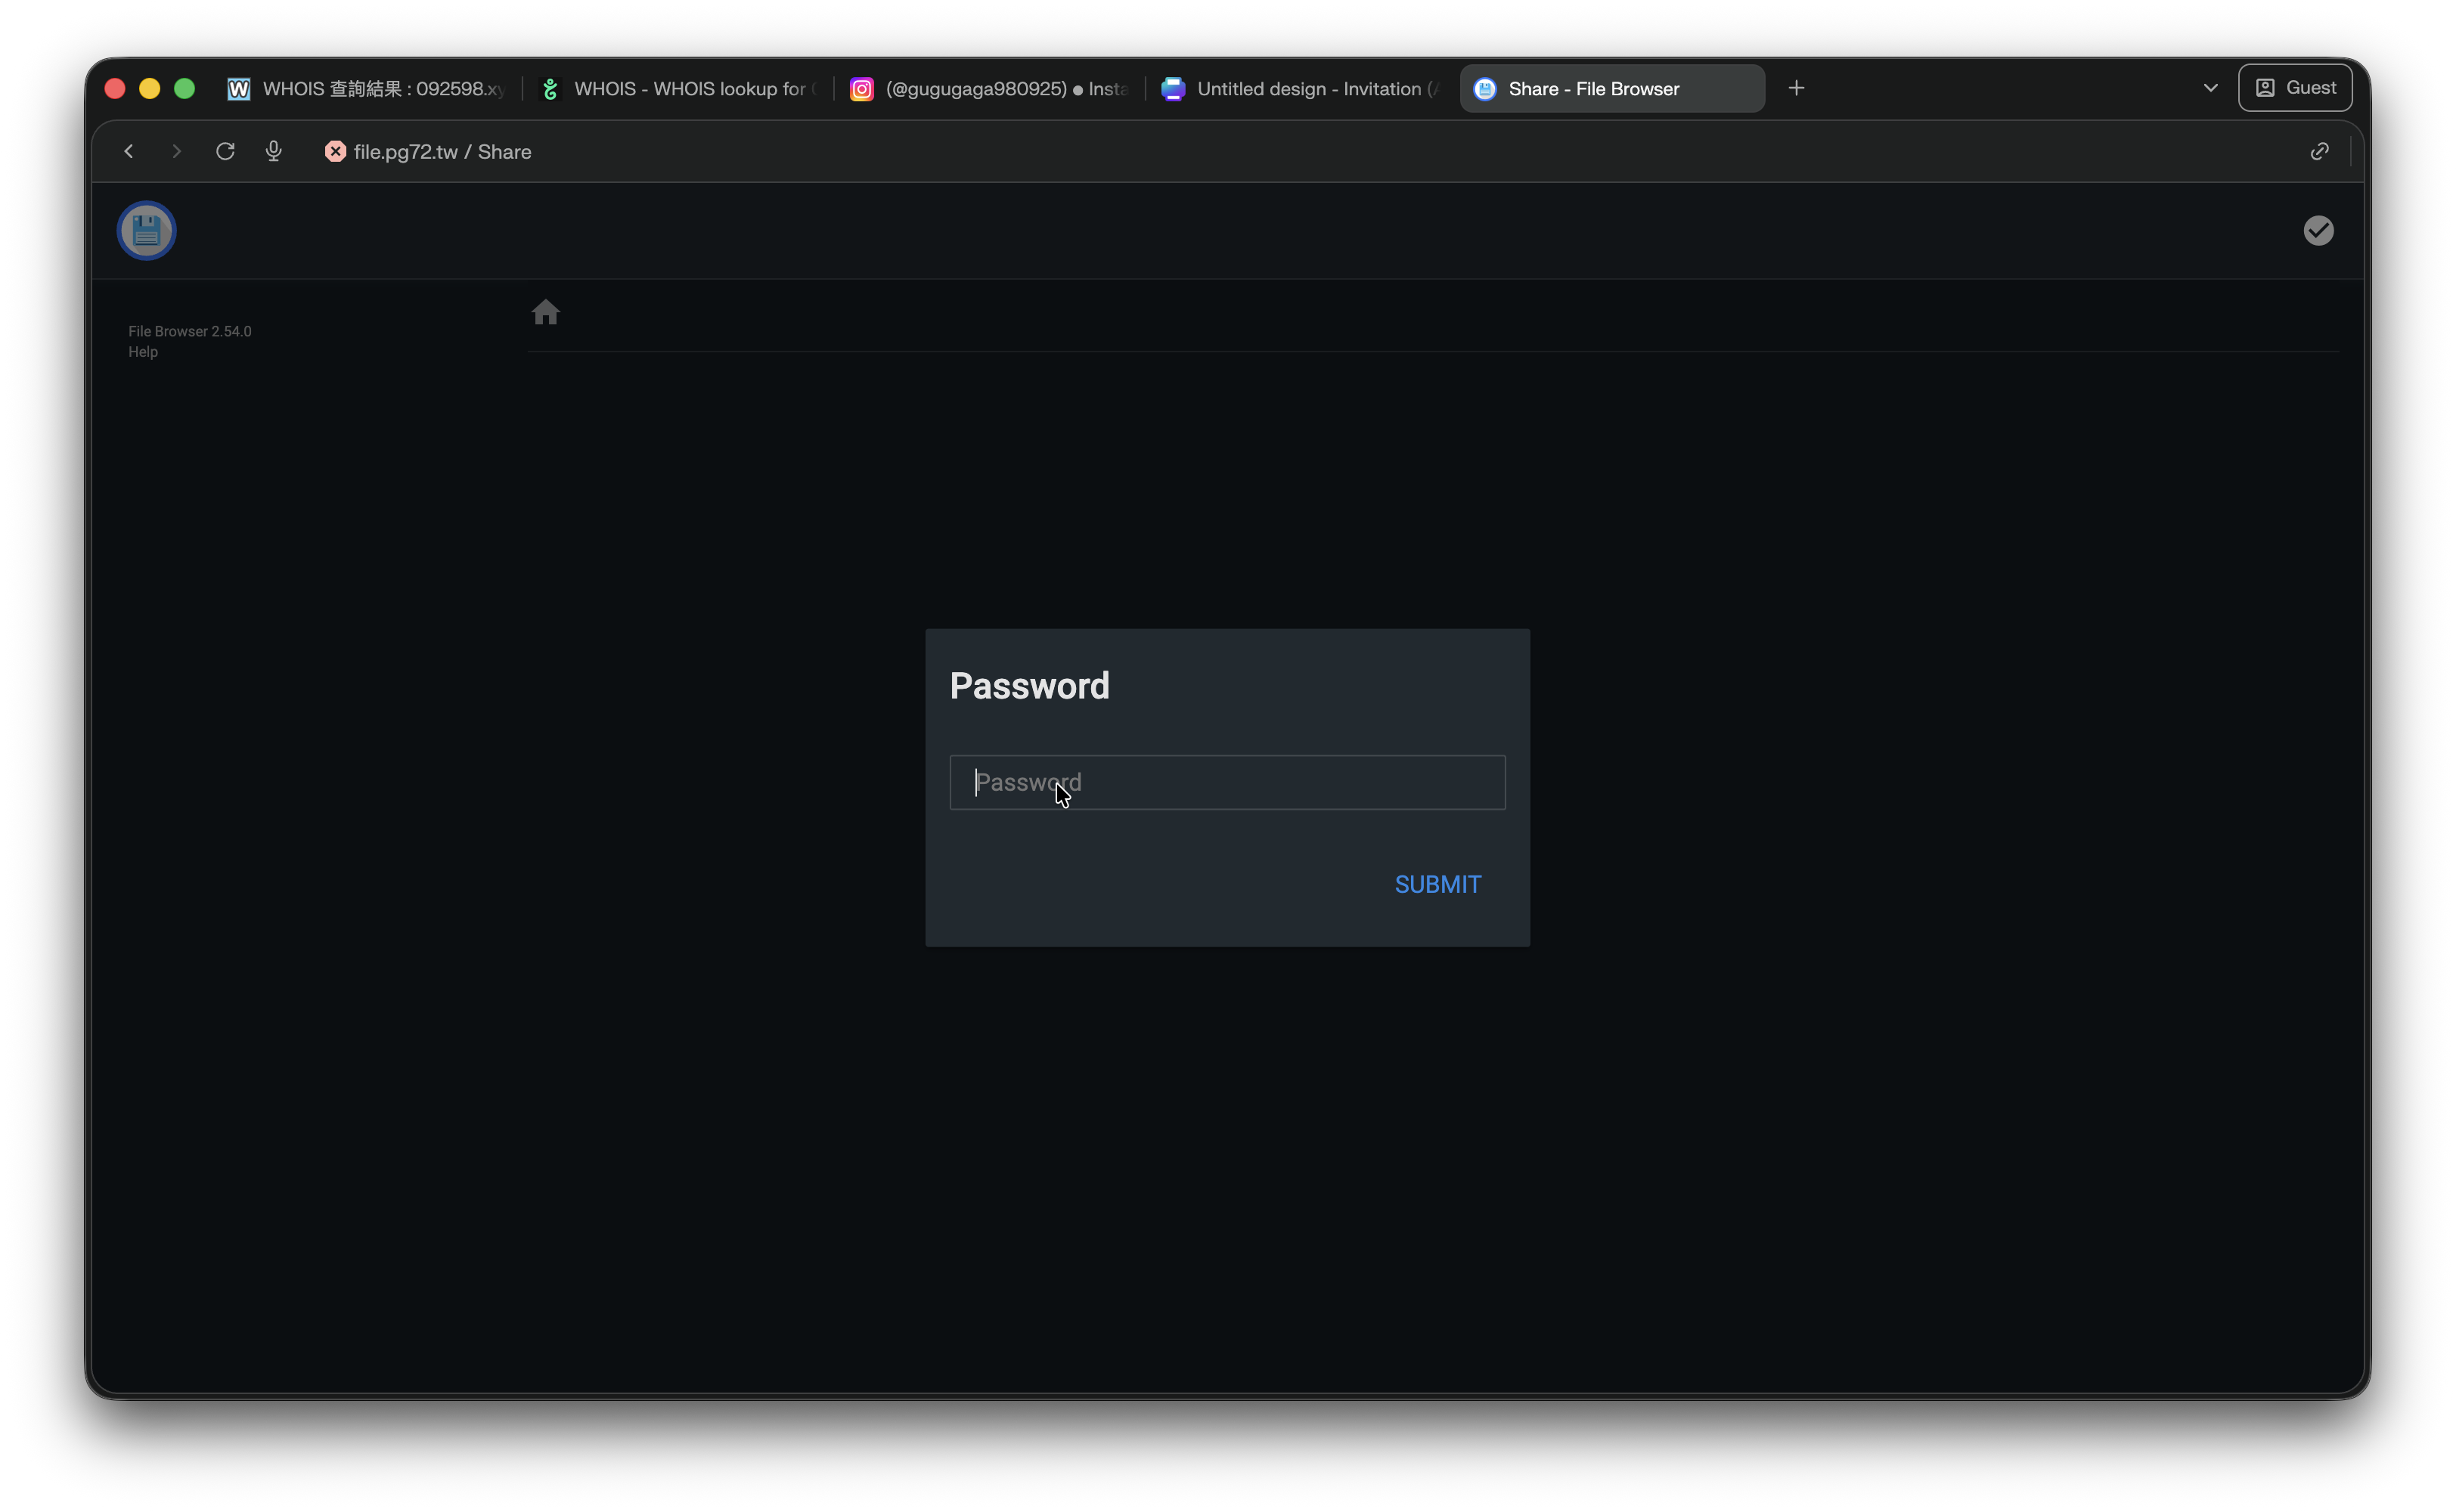Open the Untitled design Invitation tab
The height and width of the screenshot is (1512, 2456).
point(1300,89)
